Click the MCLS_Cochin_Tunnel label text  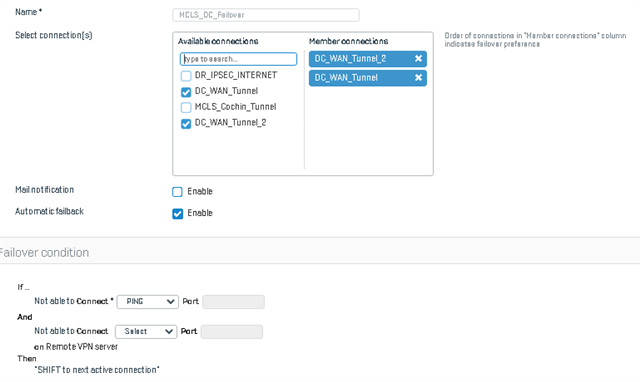(236, 107)
